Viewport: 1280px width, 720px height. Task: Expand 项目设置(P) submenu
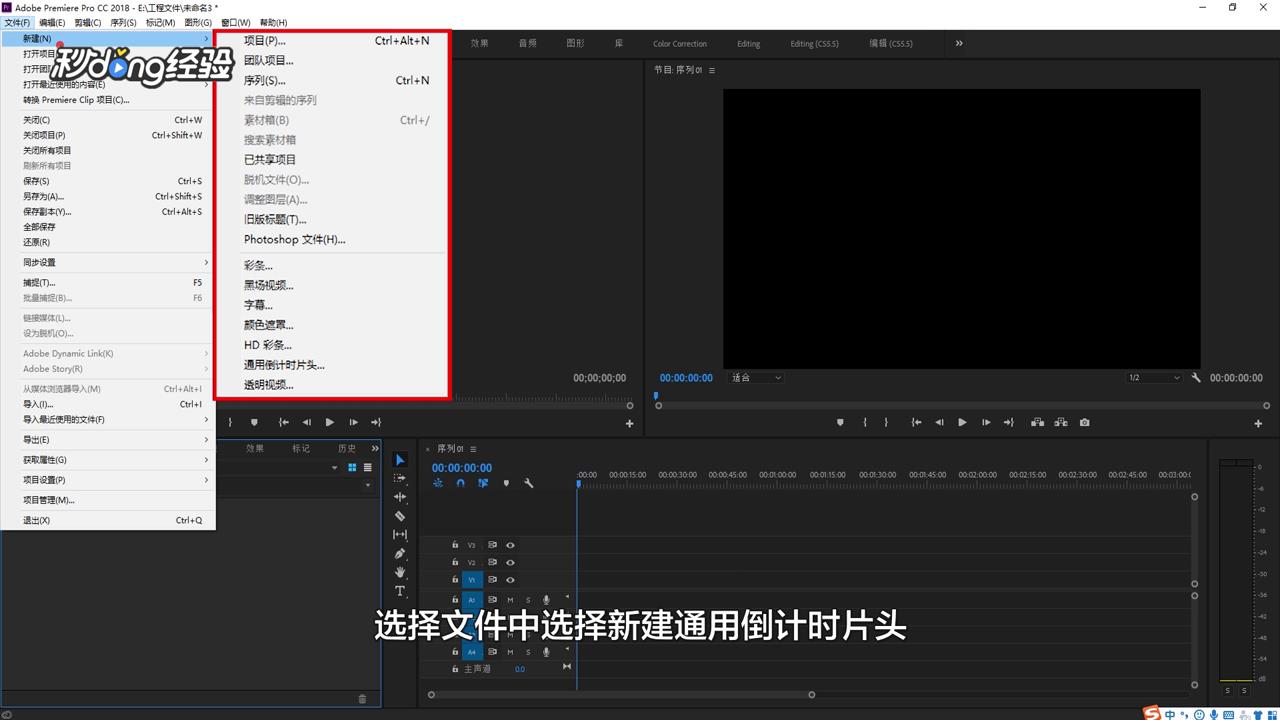[108, 480]
